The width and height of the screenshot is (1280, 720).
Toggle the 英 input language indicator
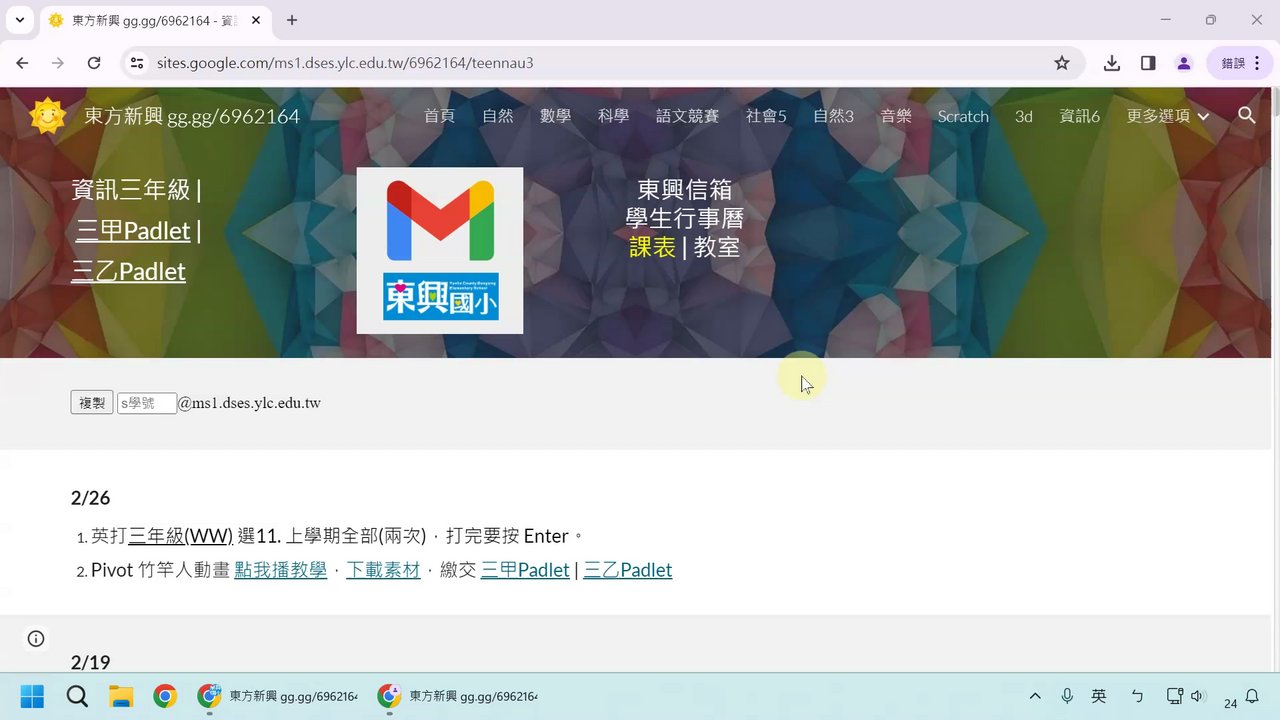[x=1099, y=696]
